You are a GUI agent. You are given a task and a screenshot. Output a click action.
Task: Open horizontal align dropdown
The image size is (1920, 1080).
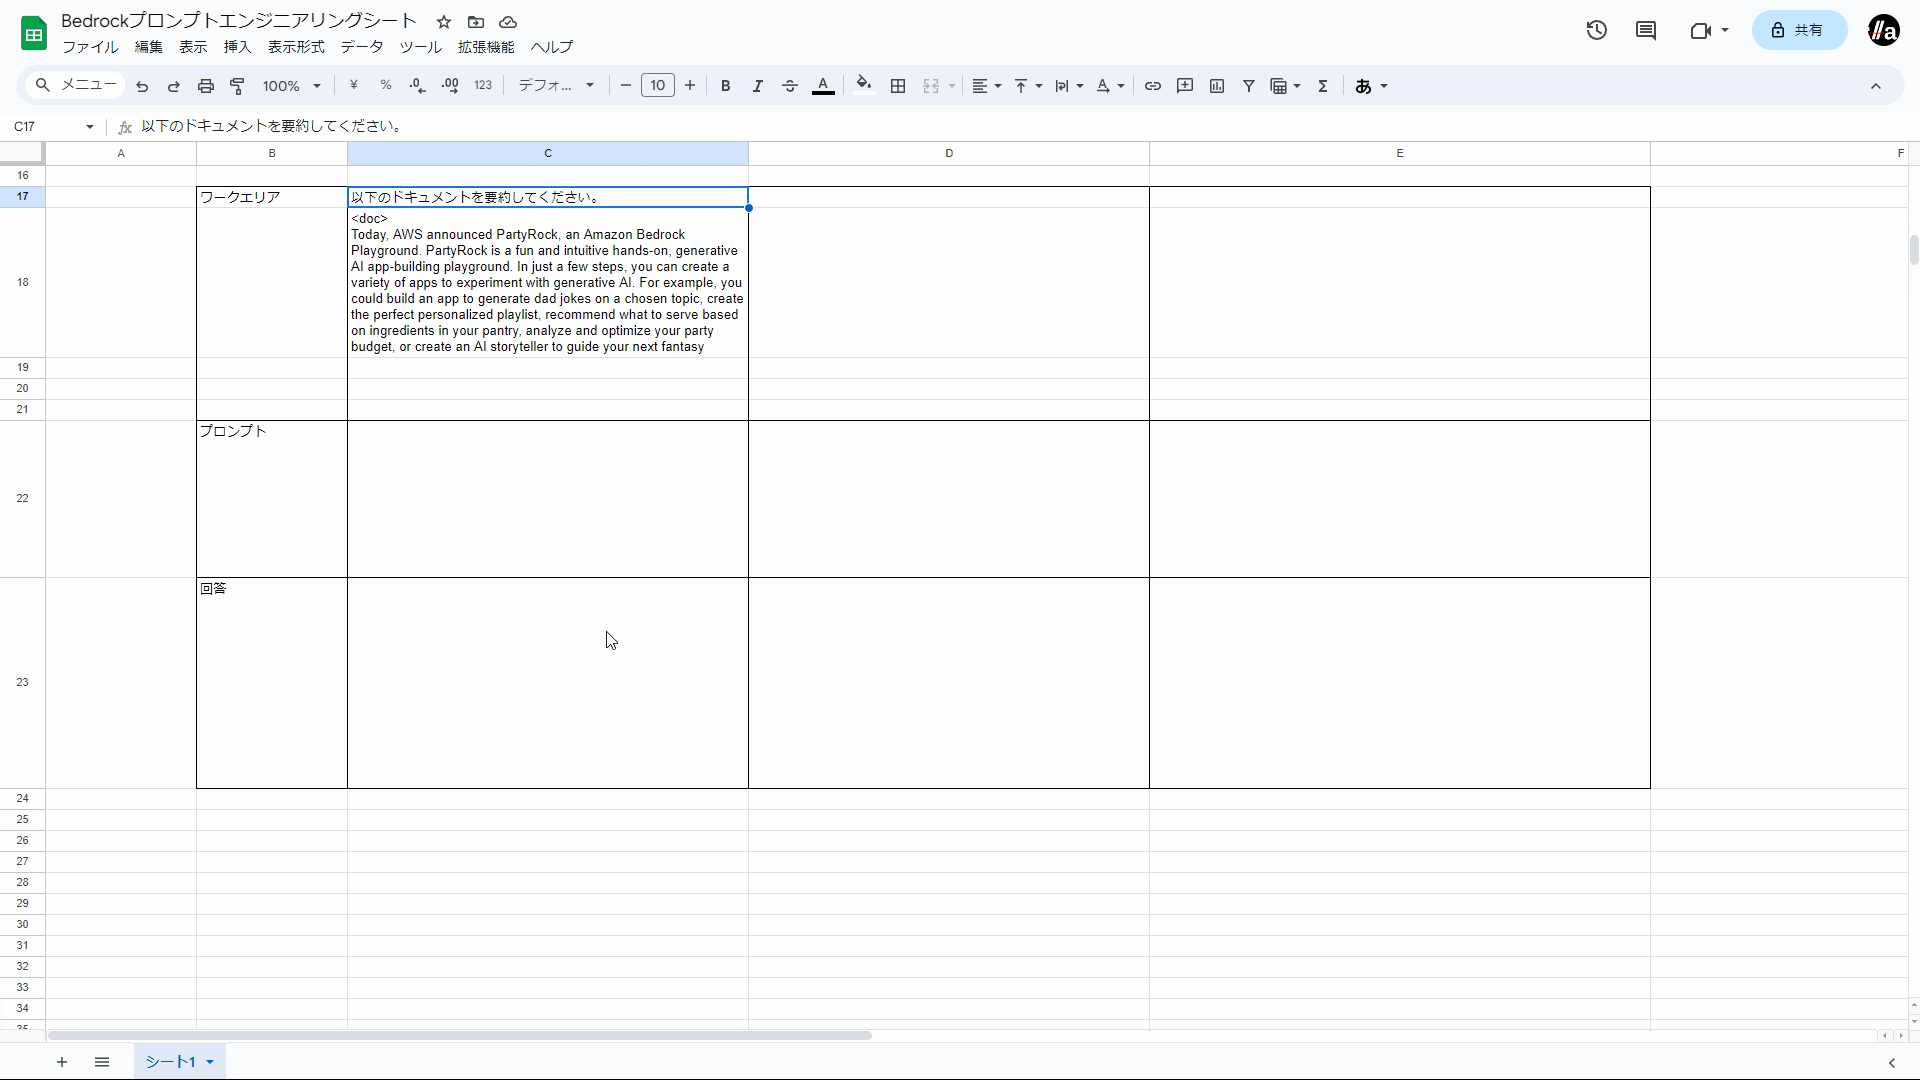click(986, 86)
